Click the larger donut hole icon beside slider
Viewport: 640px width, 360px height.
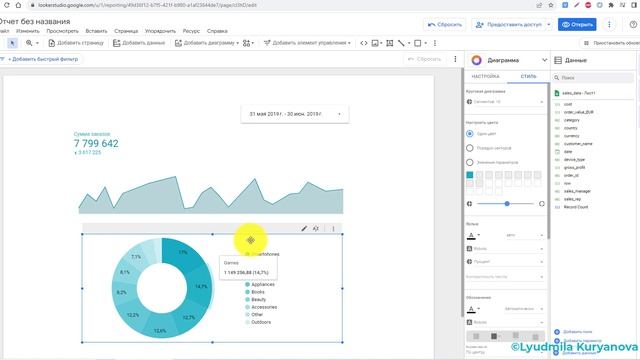pyautogui.click(x=542, y=204)
